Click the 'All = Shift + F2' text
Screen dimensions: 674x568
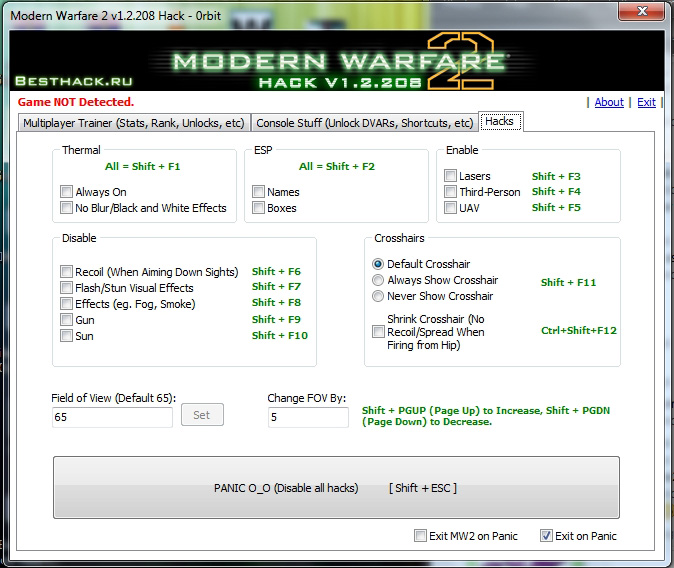[x=337, y=166]
